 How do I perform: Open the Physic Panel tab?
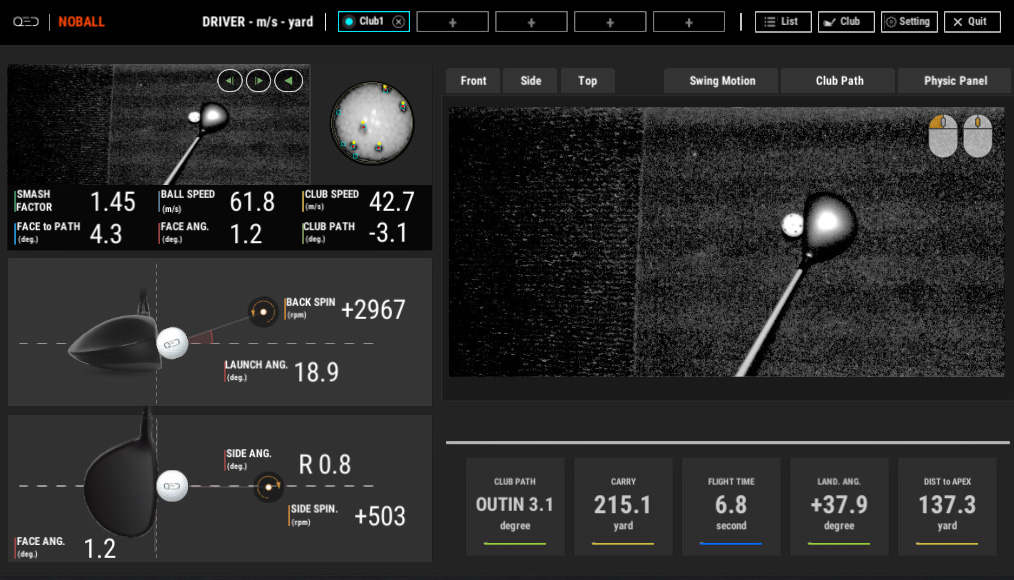[x=955, y=81]
